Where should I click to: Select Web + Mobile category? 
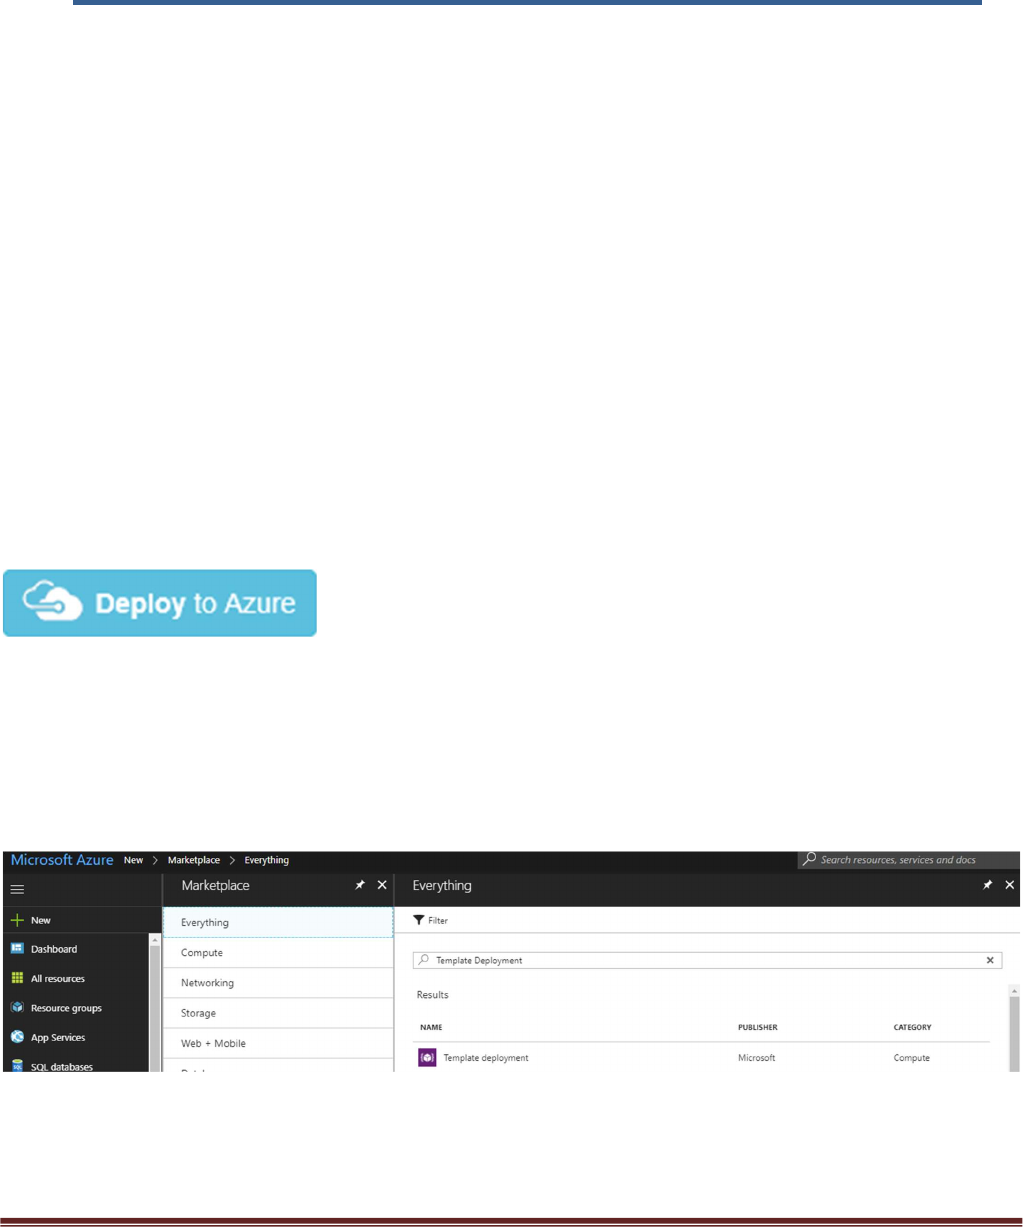(278, 1043)
